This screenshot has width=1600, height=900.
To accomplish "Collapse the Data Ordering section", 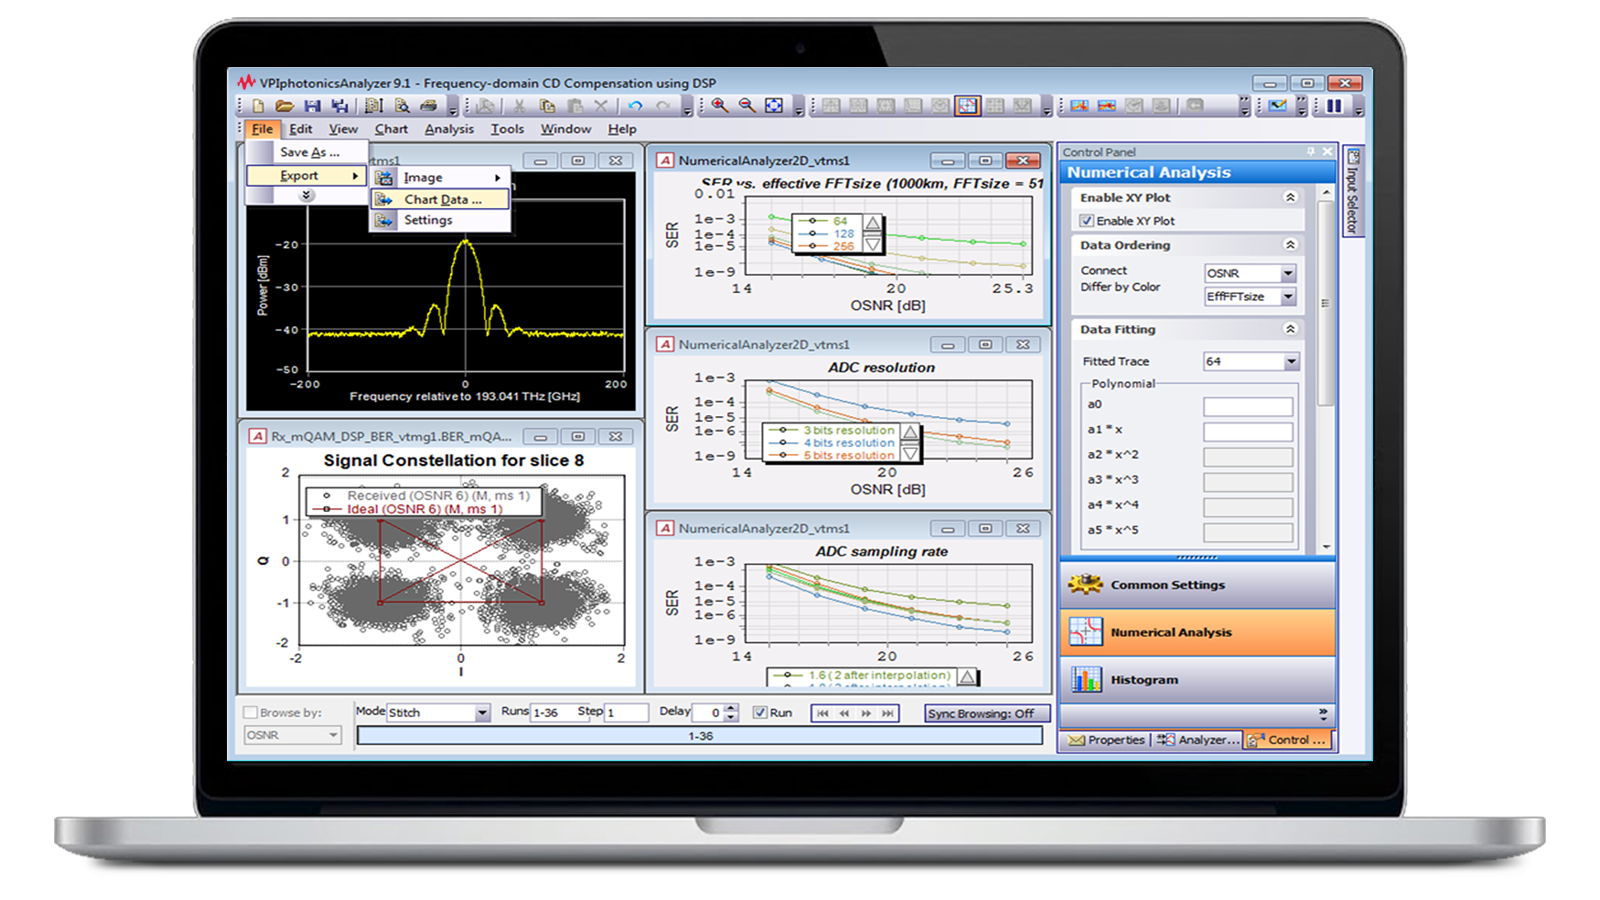I will [1290, 245].
